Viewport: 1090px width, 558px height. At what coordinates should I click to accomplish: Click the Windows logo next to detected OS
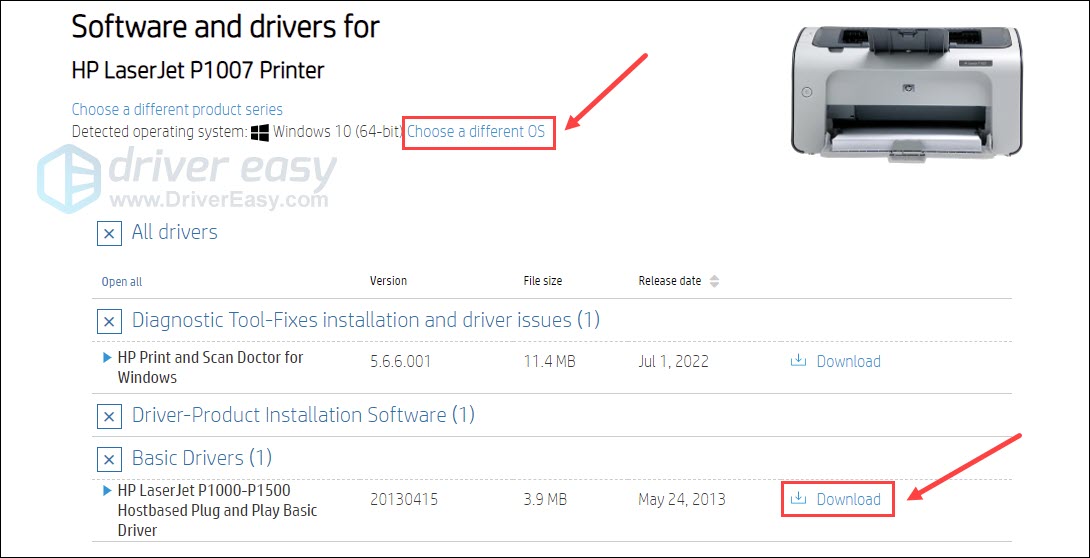pyautogui.click(x=261, y=132)
